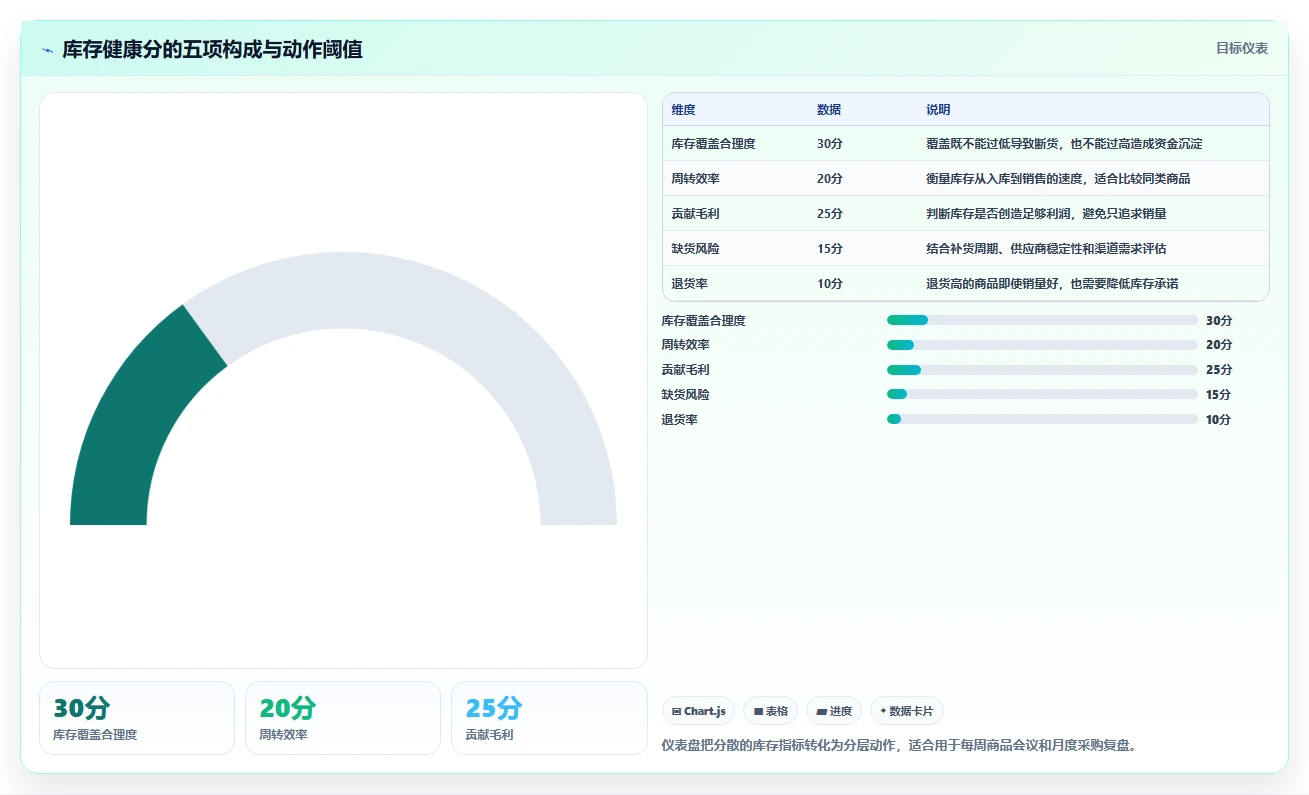Click description 结合补货周期、供应商稳定性

point(1046,249)
